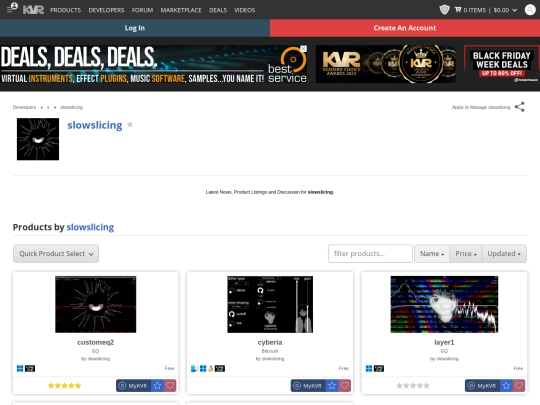540x405 pixels.
Task: Toggle the favorite star beside slowslicing
Action: 130,124
